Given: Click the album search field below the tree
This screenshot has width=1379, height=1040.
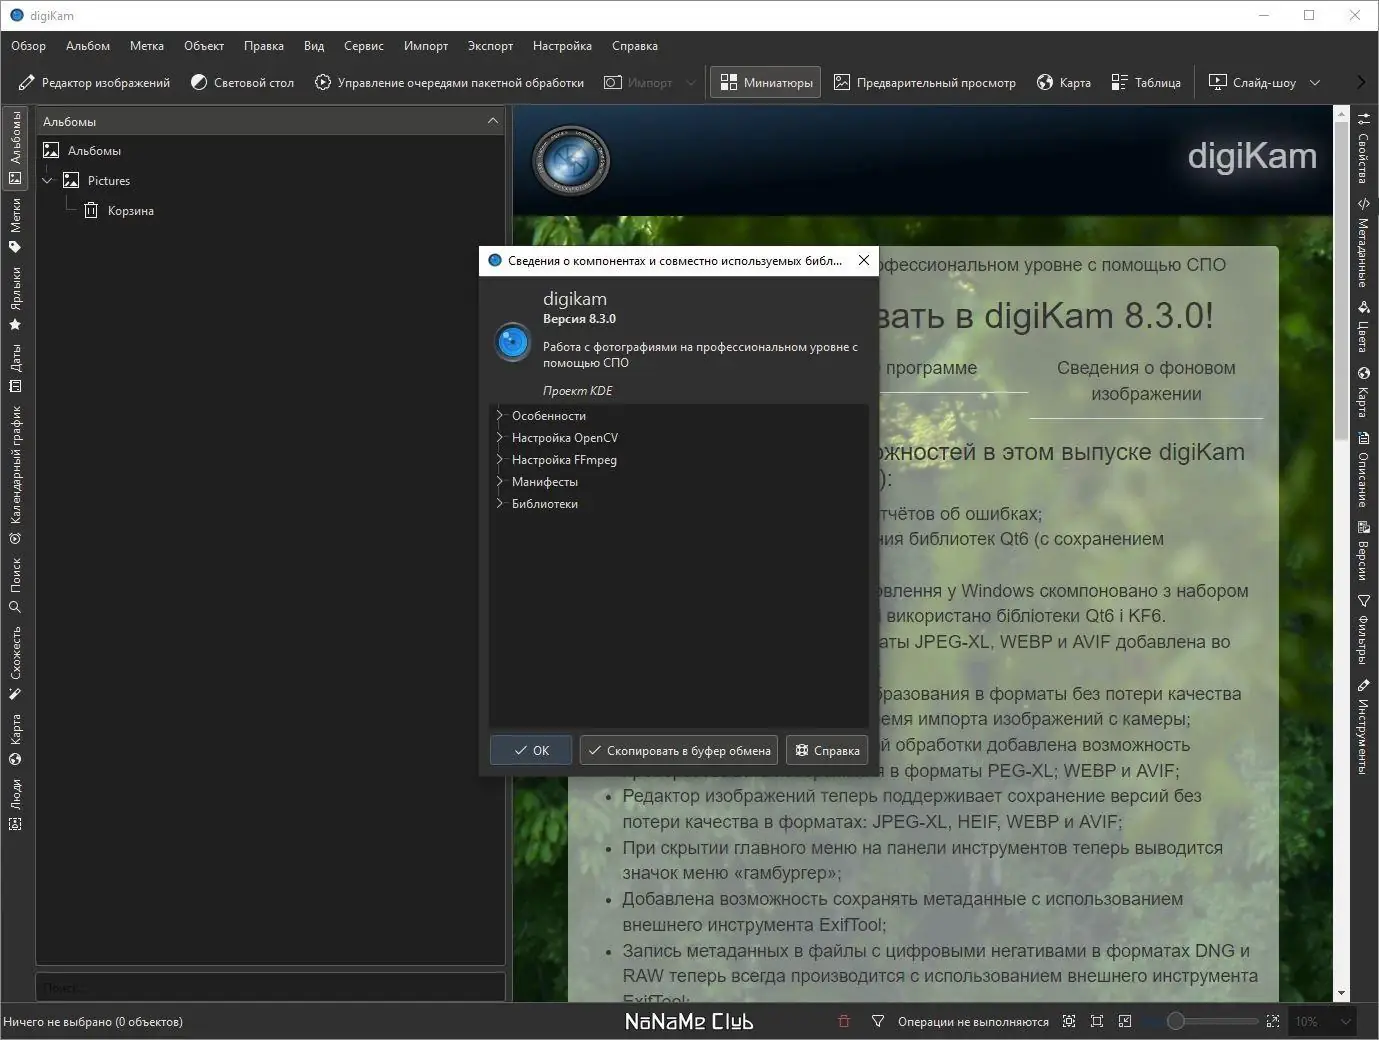Looking at the screenshot, I should point(270,987).
